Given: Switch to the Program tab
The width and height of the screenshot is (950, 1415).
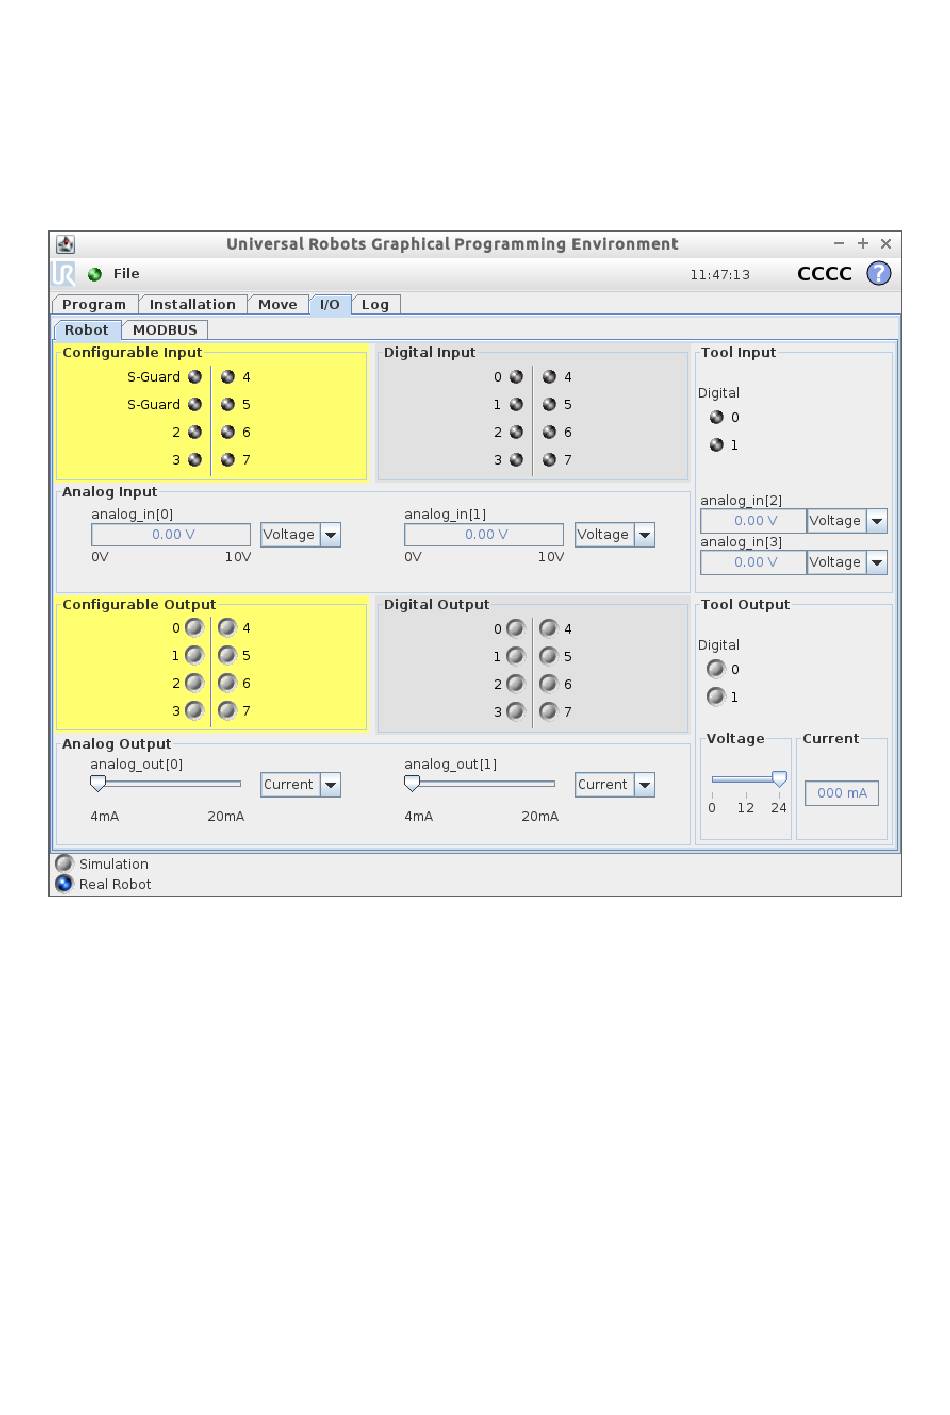Looking at the screenshot, I should (94, 304).
